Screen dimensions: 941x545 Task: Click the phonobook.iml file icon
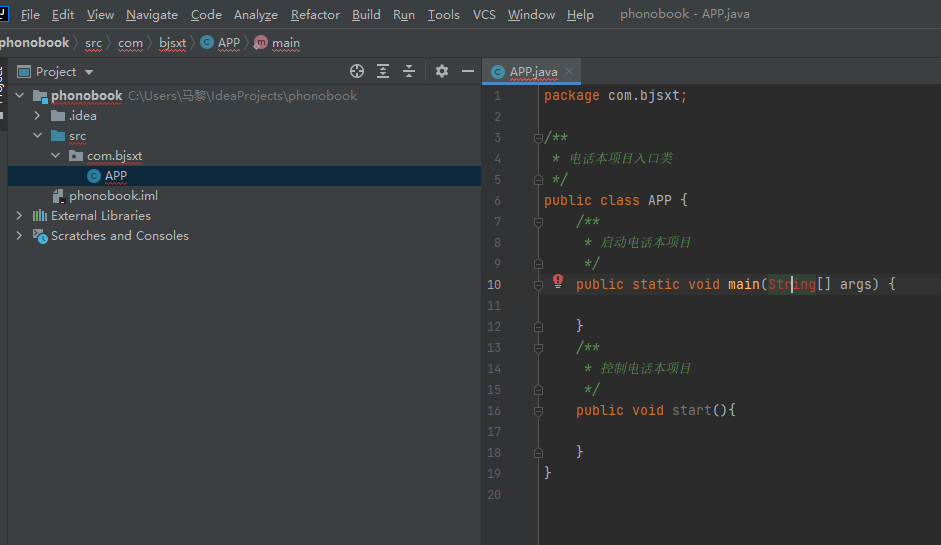pyautogui.click(x=58, y=196)
